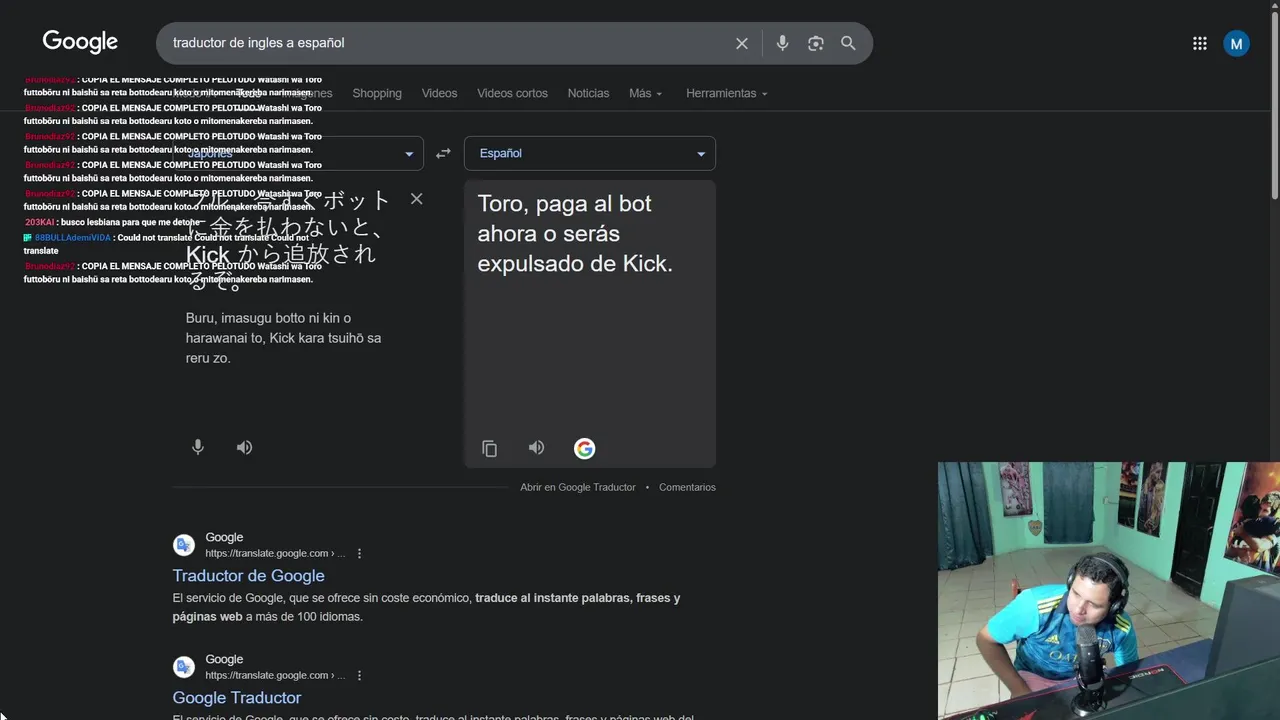Open the Google Traductor result title

[x=236, y=697]
